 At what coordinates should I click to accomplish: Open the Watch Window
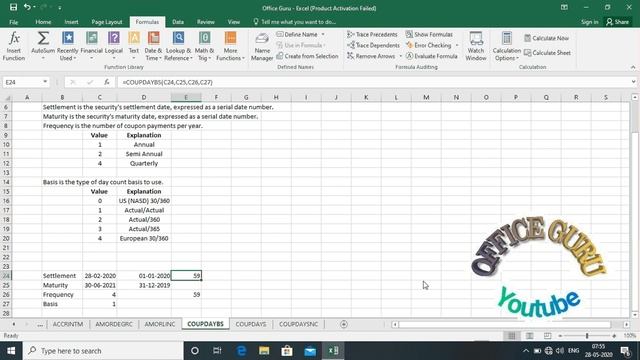click(476, 46)
